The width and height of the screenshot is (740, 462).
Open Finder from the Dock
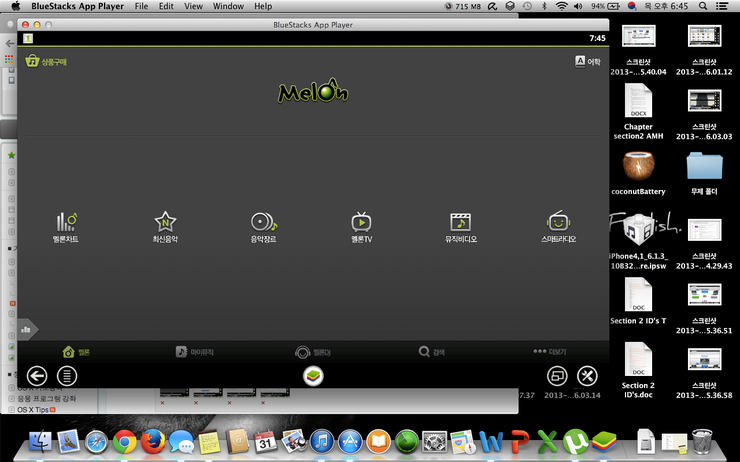[x=41, y=442]
